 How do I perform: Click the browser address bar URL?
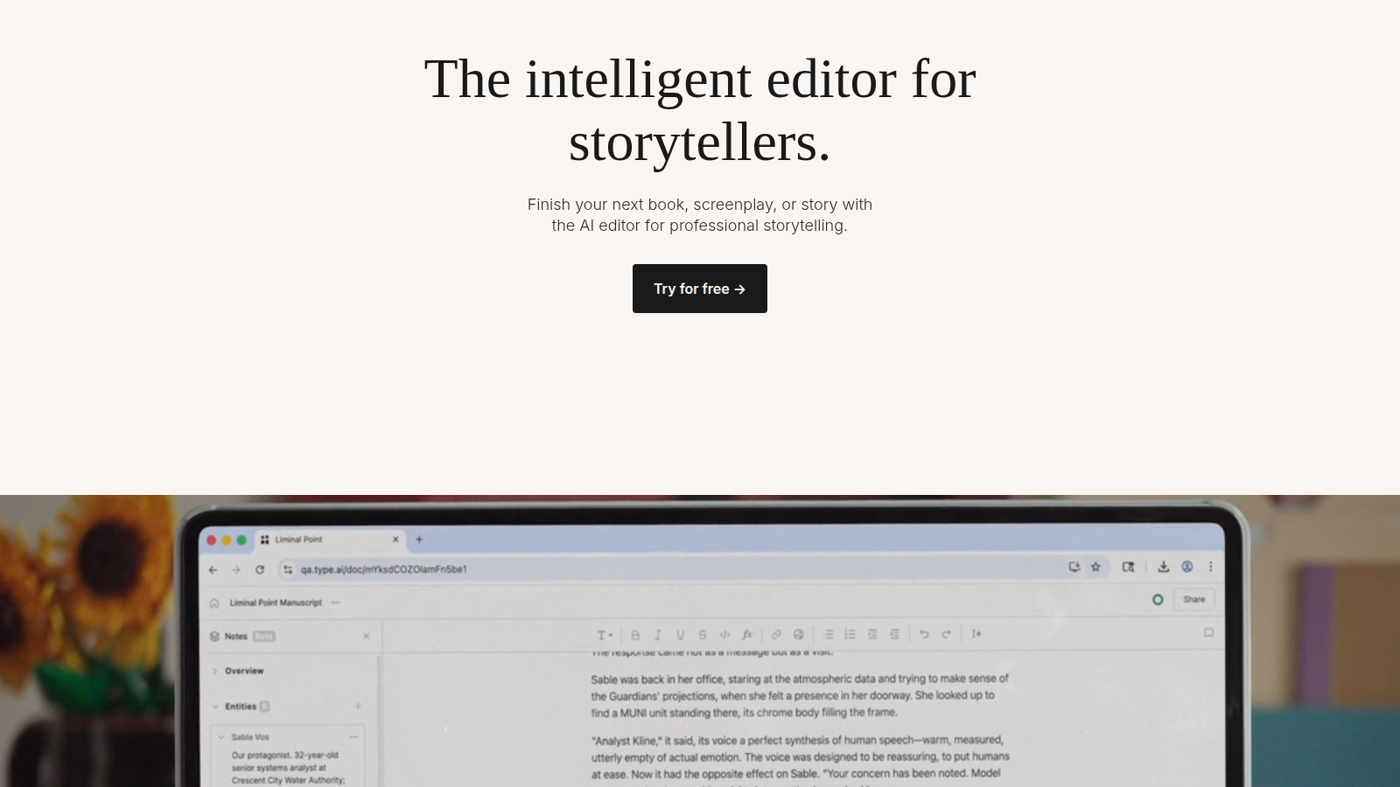point(384,569)
